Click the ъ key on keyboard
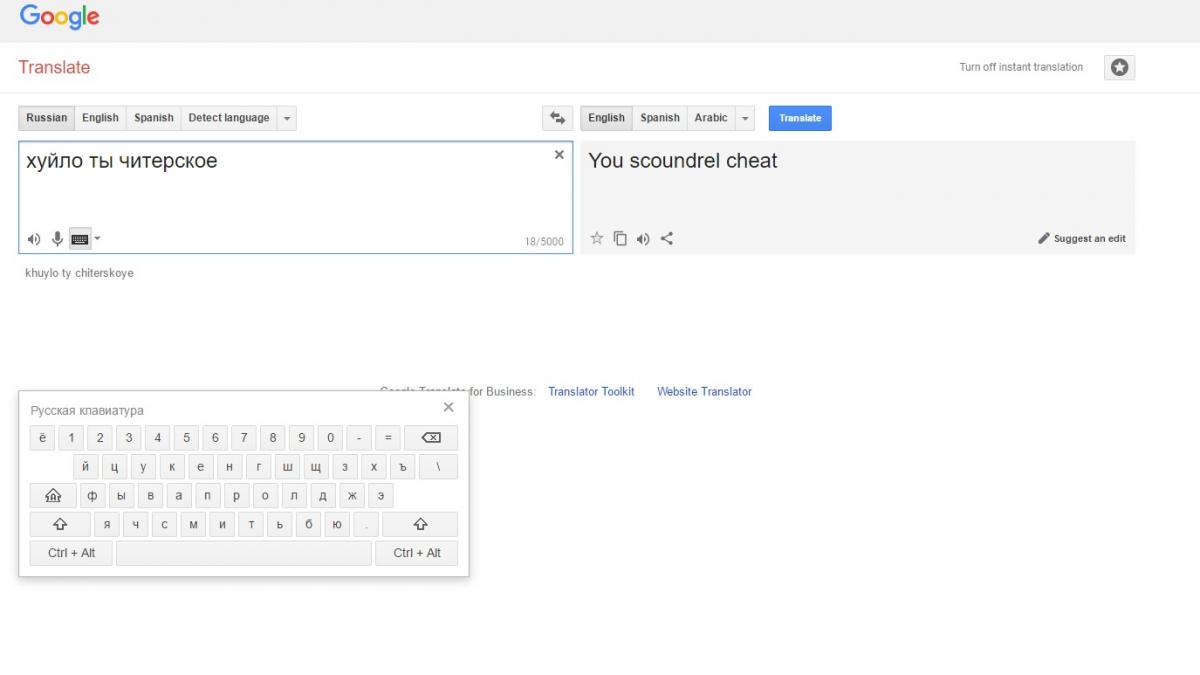This screenshot has width=1200, height=675. click(x=402, y=467)
